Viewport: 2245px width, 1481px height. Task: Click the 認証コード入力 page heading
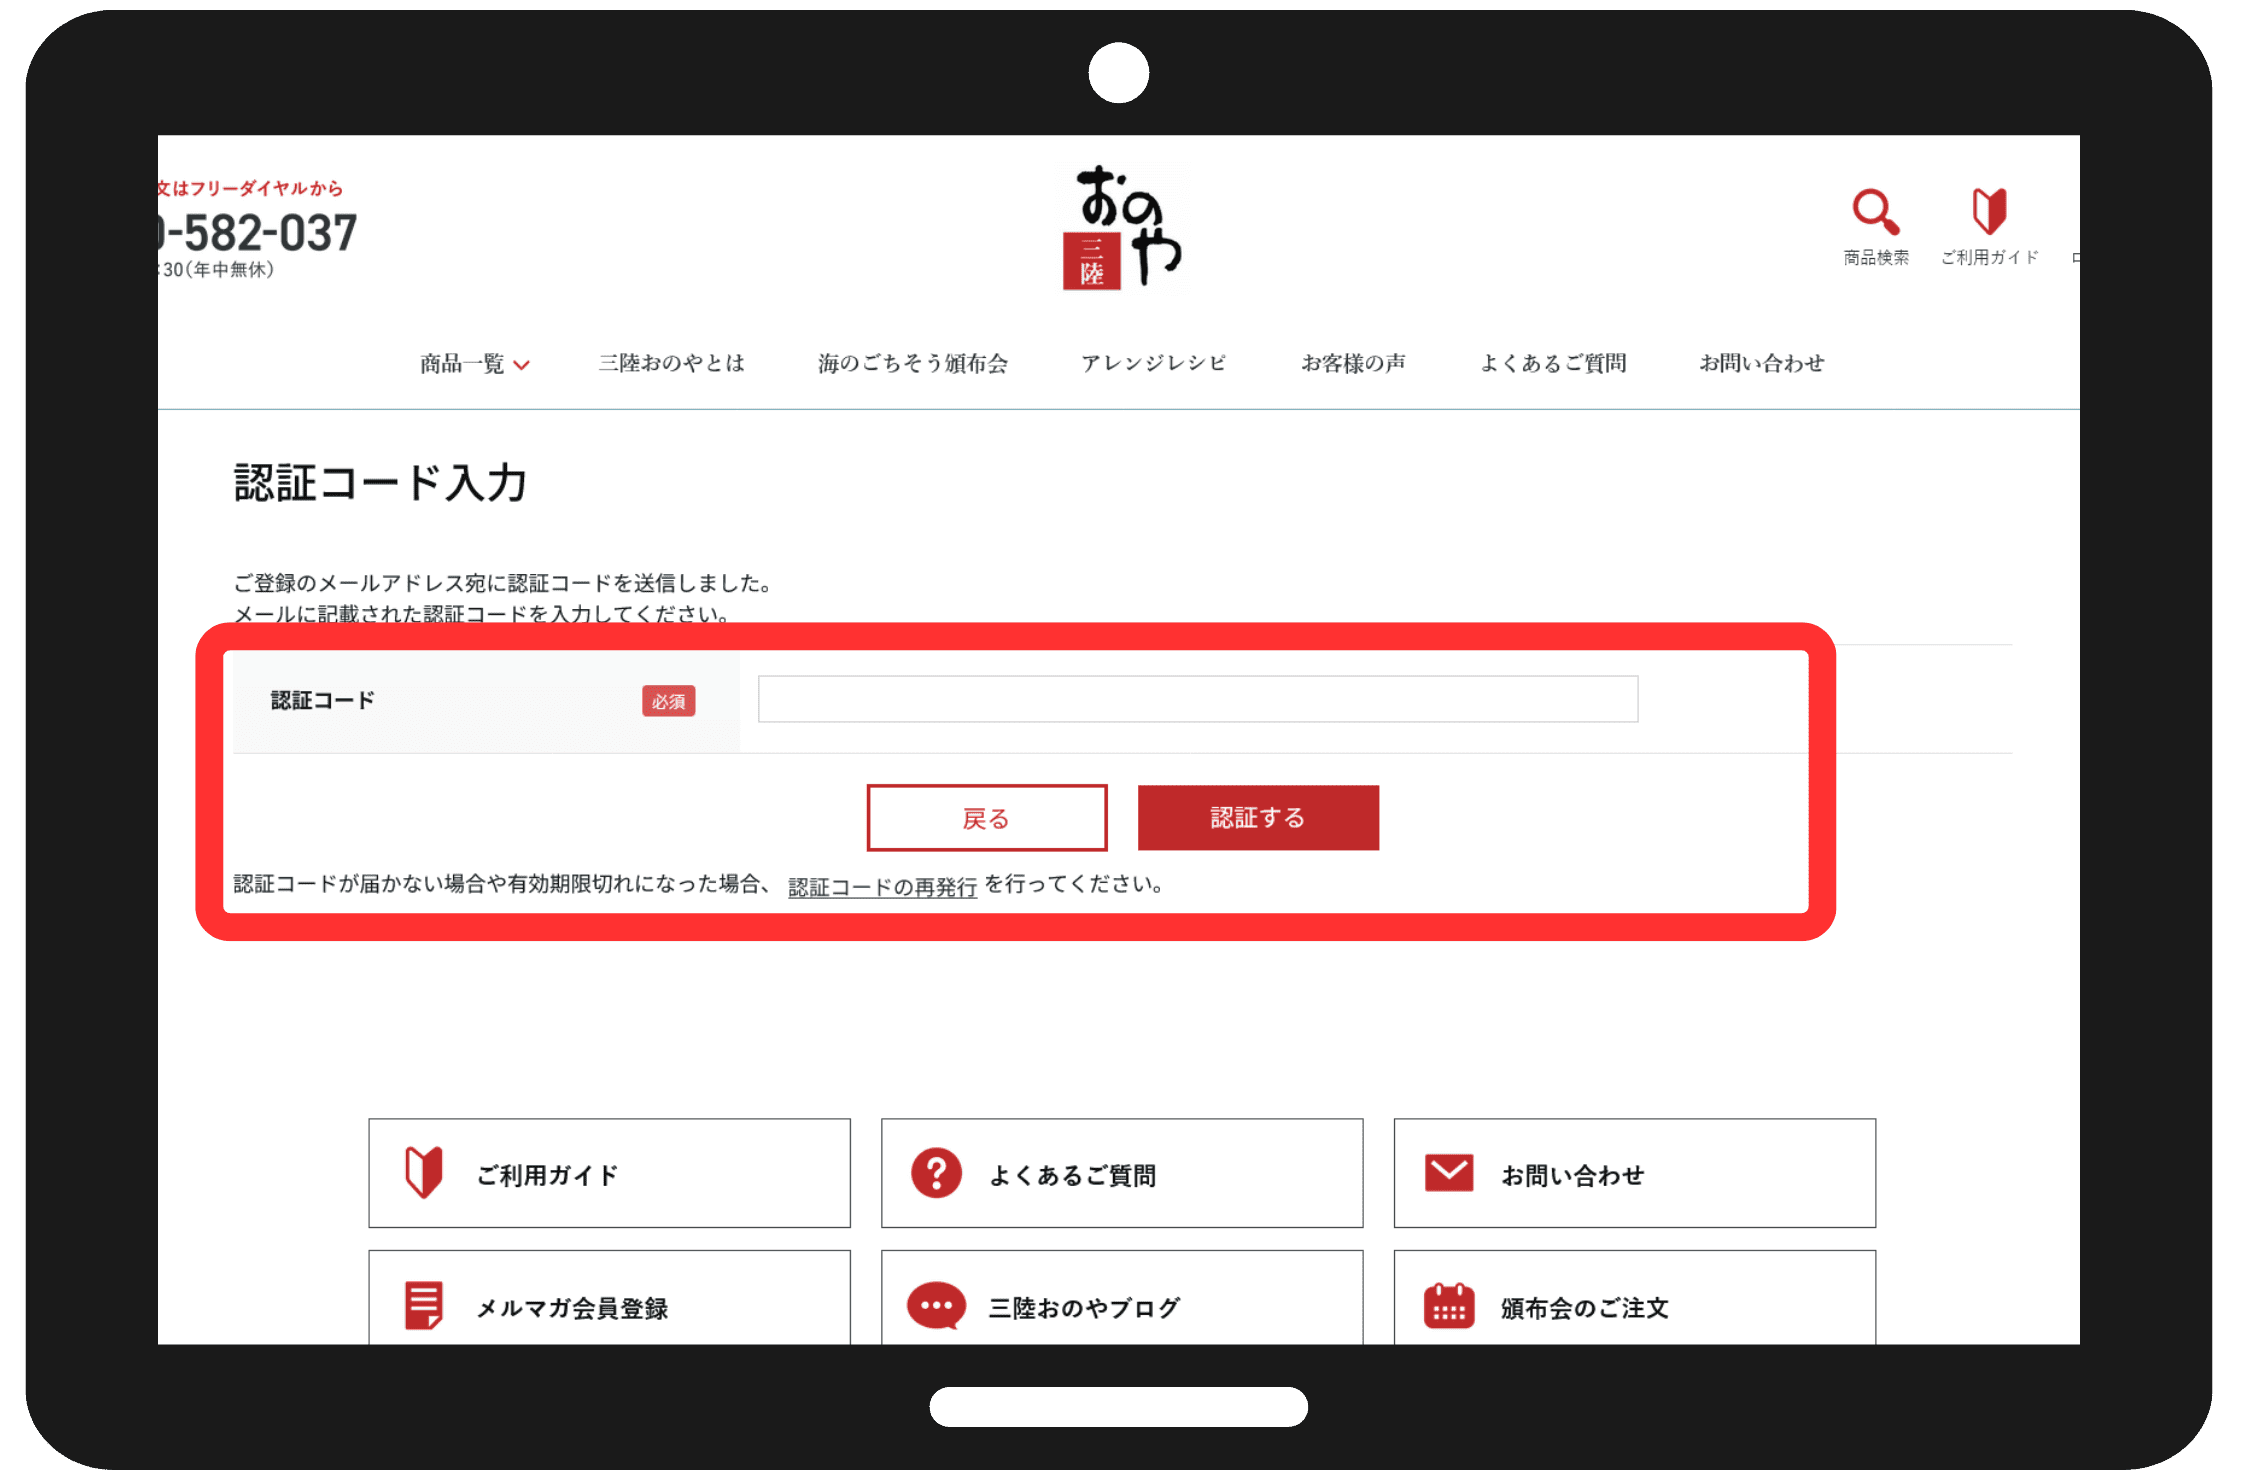[380, 483]
